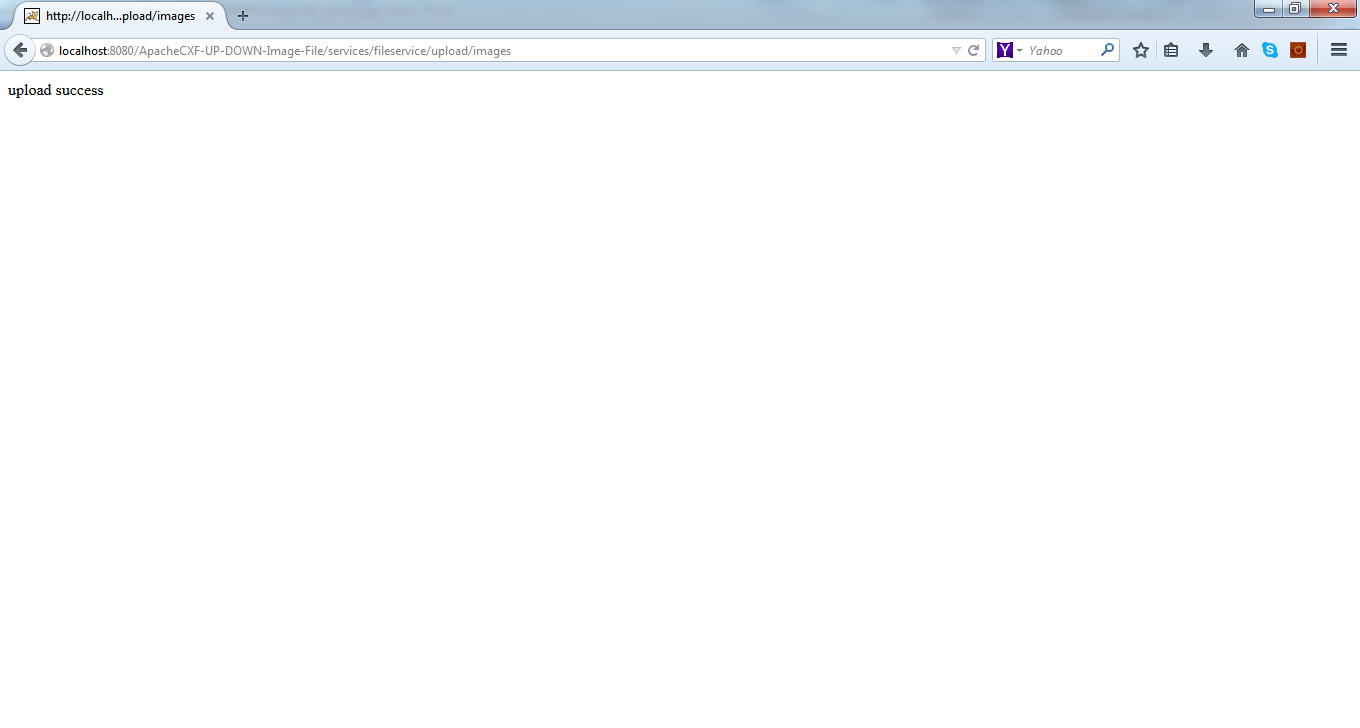The image size is (1360, 728).
Task: Click the globe site identity icon
Action: pos(47,51)
